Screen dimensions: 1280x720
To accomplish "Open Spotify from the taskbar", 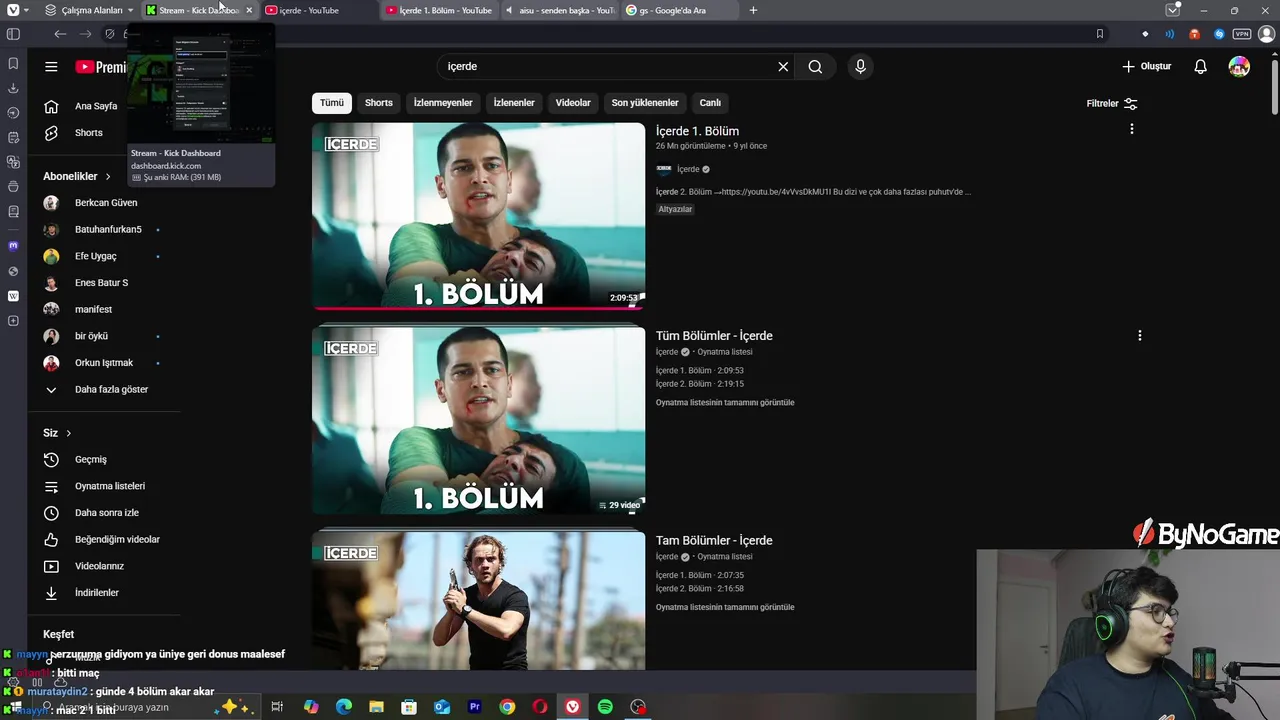I will click(x=605, y=707).
